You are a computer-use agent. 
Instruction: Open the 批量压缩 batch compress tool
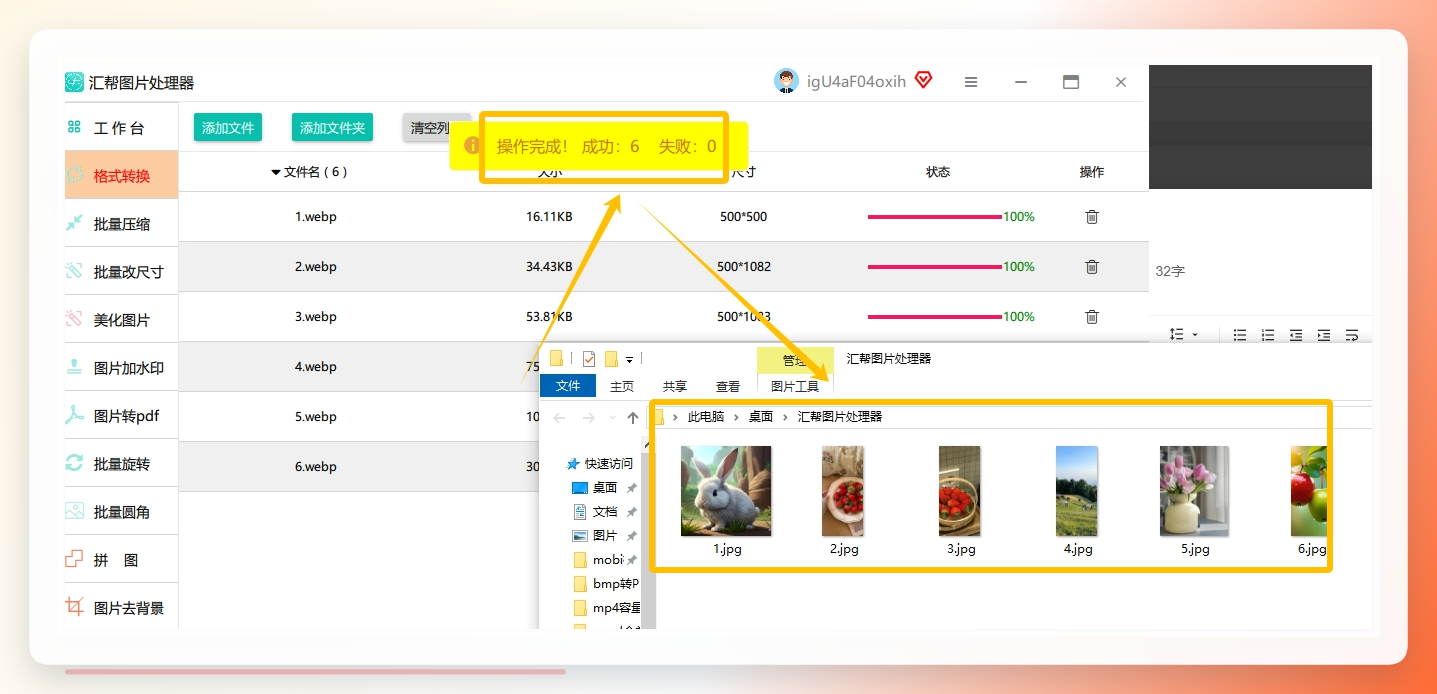(x=121, y=224)
